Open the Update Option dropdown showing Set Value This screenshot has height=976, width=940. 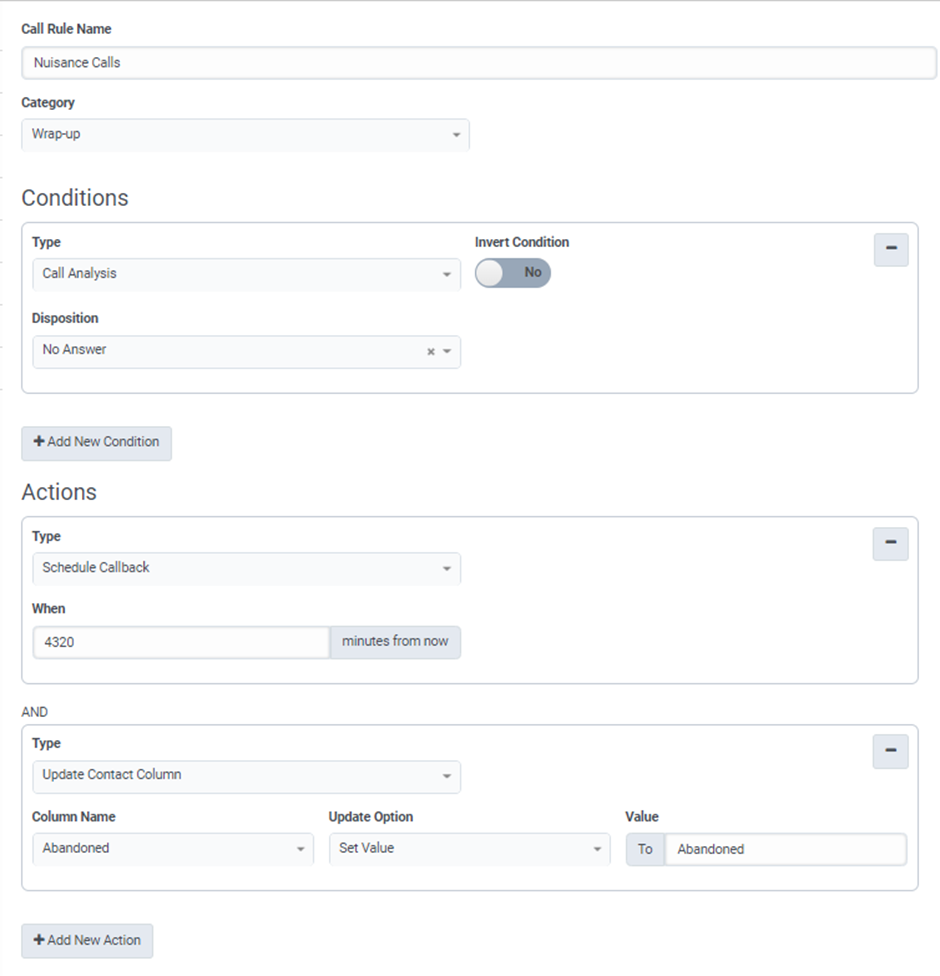tap(469, 849)
